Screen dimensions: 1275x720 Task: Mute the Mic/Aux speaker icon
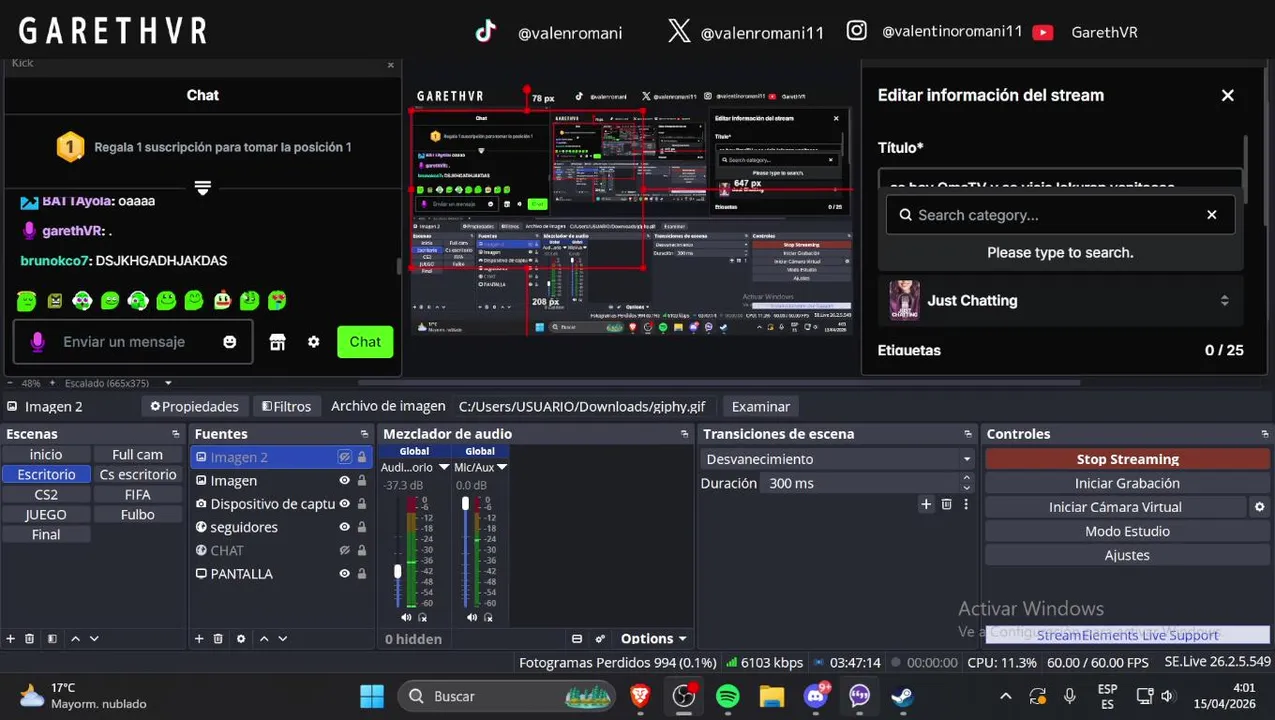(x=472, y=618)
